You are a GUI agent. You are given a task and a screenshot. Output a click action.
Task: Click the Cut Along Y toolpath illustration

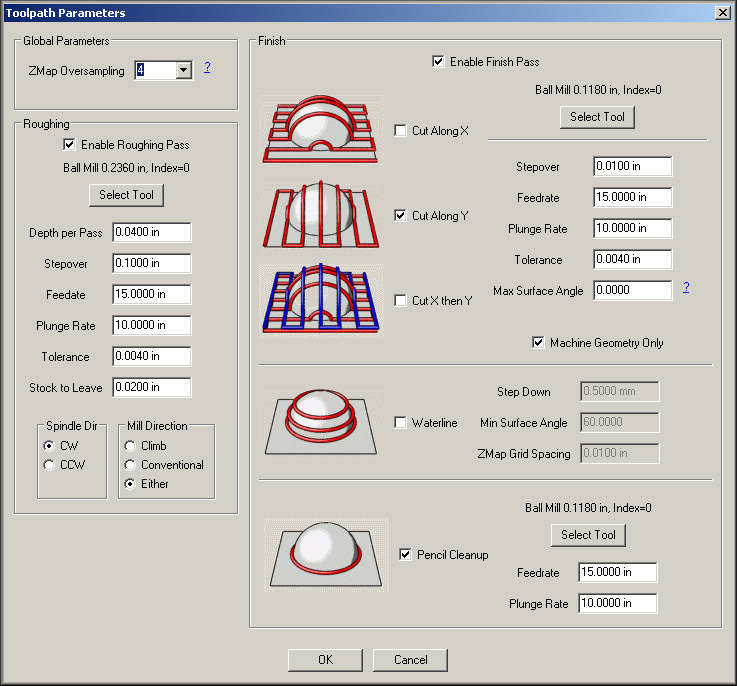[x=322, y=215]
